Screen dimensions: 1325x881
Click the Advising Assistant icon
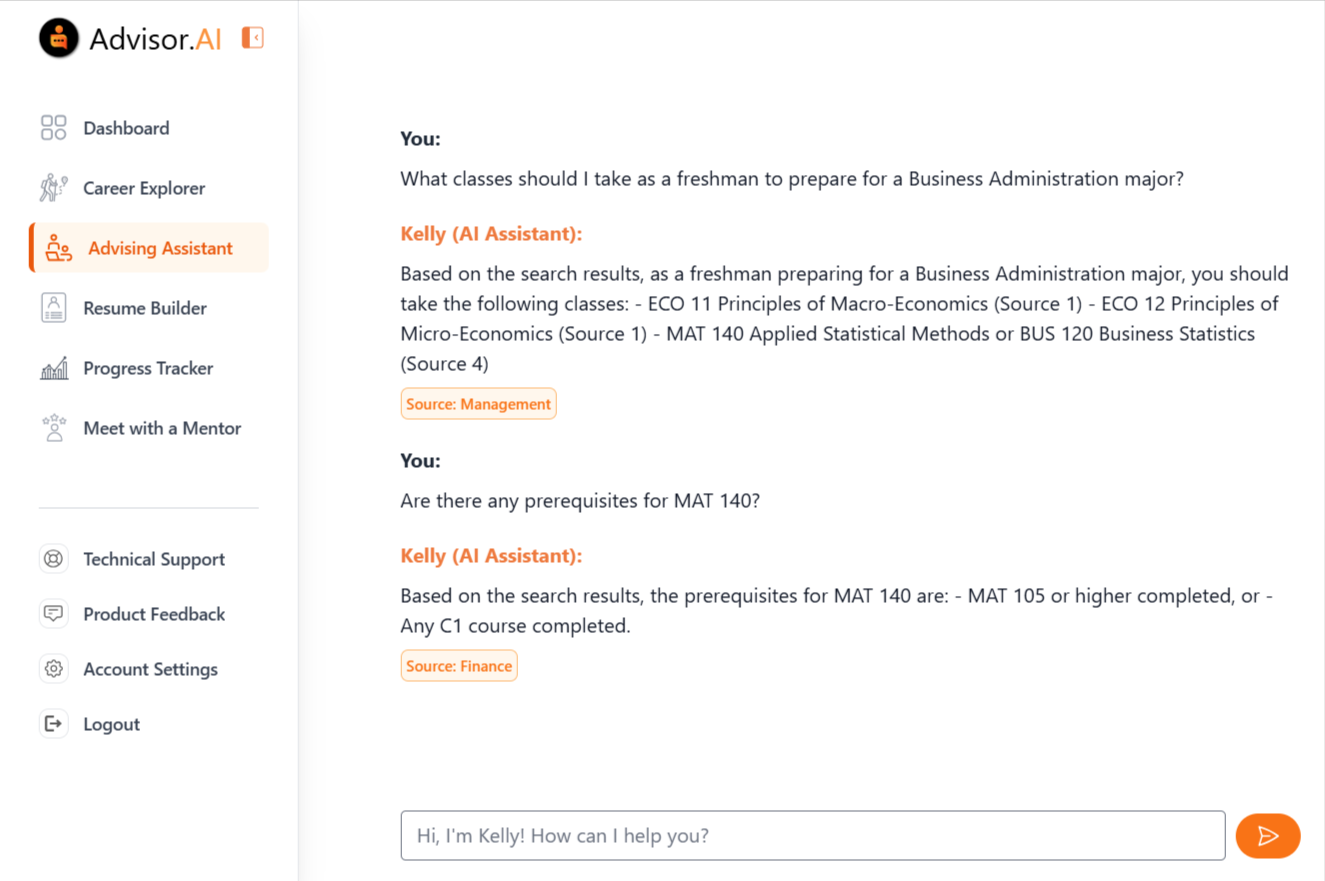(x=58, y=247)
